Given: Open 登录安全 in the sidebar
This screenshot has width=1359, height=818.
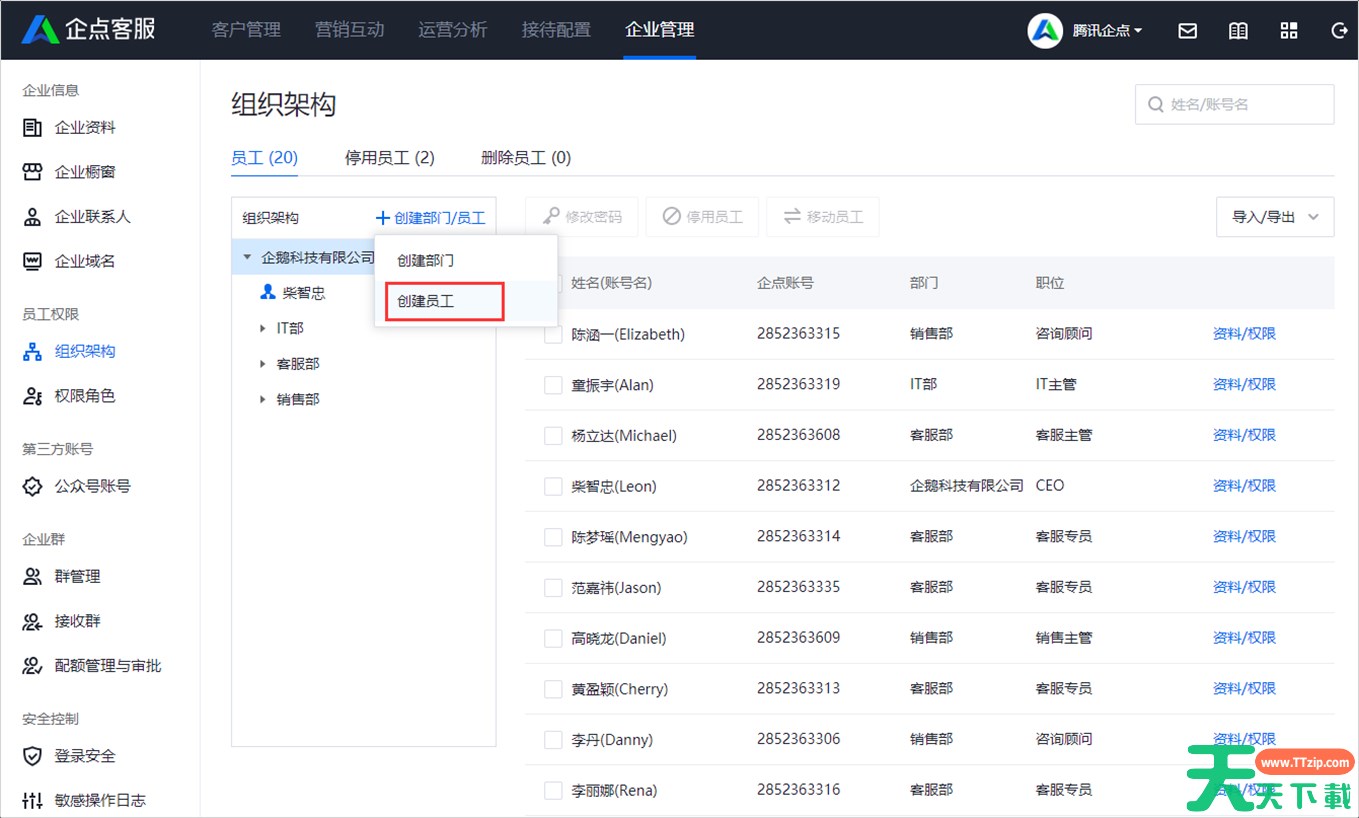Looking at the screenshot, I should point(85,756).
